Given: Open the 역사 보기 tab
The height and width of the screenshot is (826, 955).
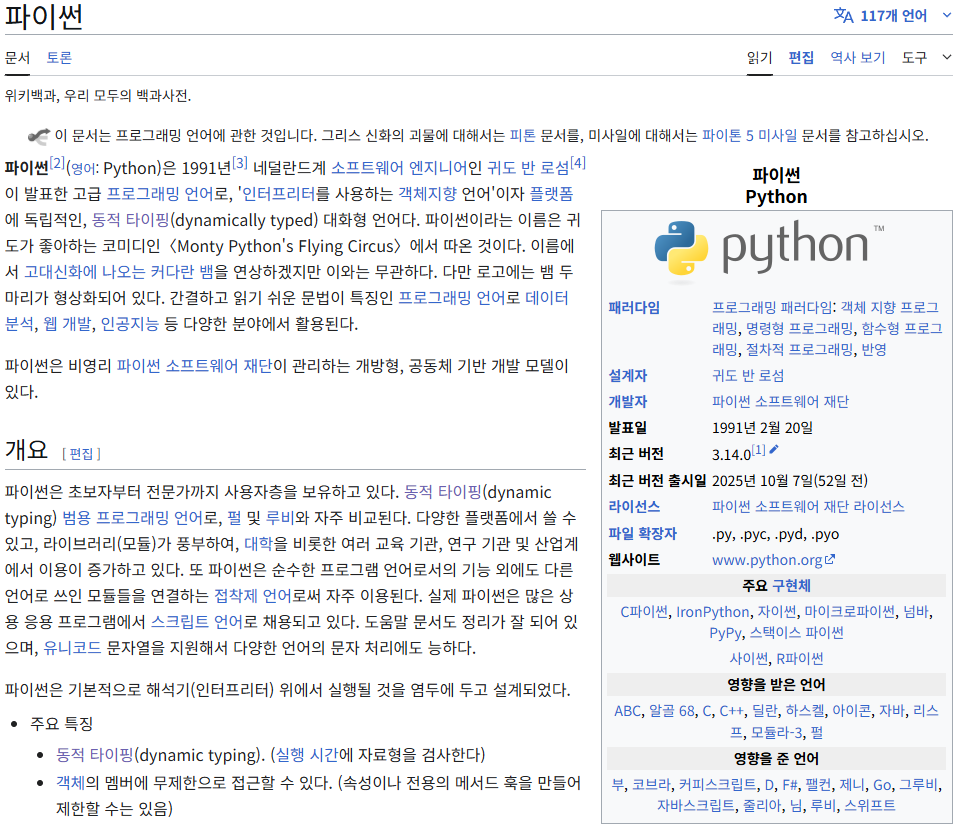Looking at the screenshot, I should (858, 57).
